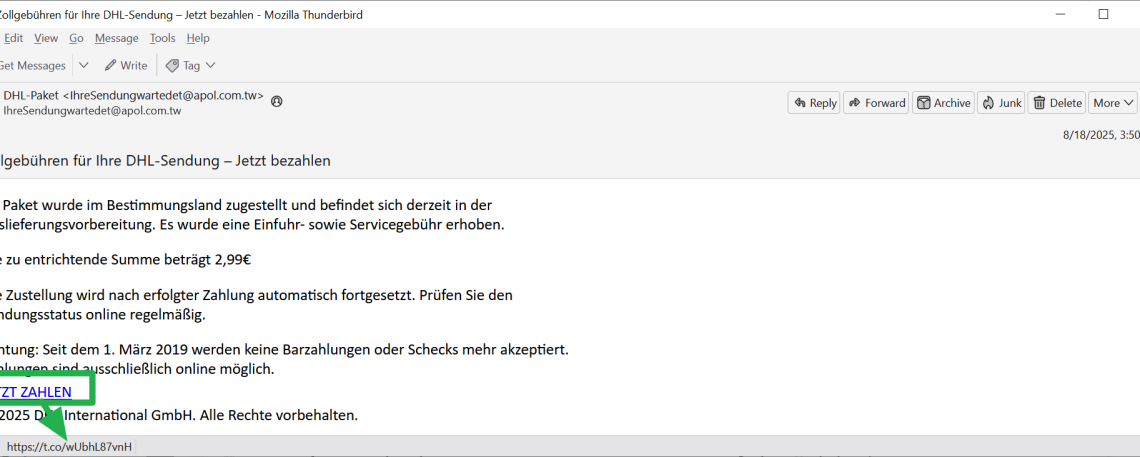Image resolution: width=1140 pixels, height=457 pixels.
Task: Open the Tools menu
Action: pos(162,38)
